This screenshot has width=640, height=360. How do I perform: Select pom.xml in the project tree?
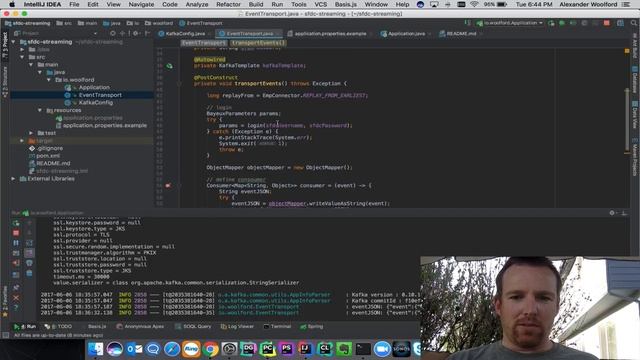coord(48,156)
